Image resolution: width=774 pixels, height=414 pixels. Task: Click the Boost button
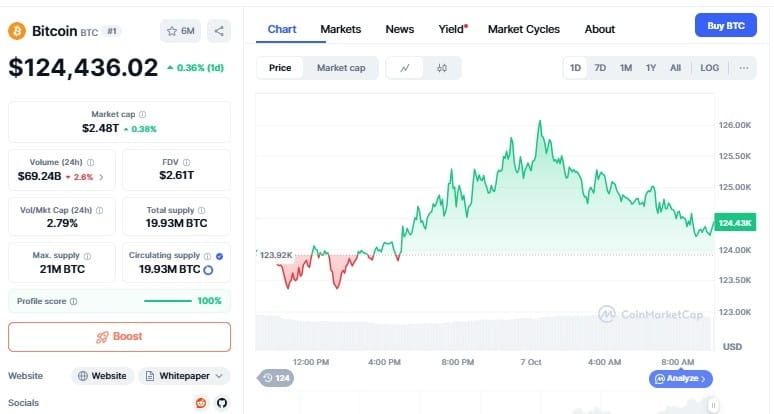[x=119, y=336]
